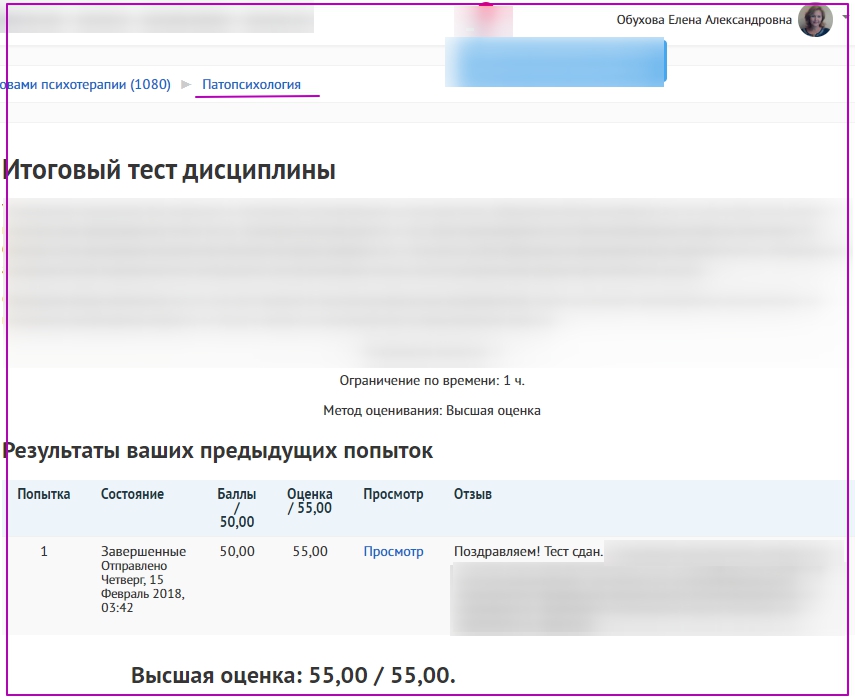Click the Поздравляем! Тест сдан. feedback text
Screen dimensions: 855x700
tap(529, 552)
